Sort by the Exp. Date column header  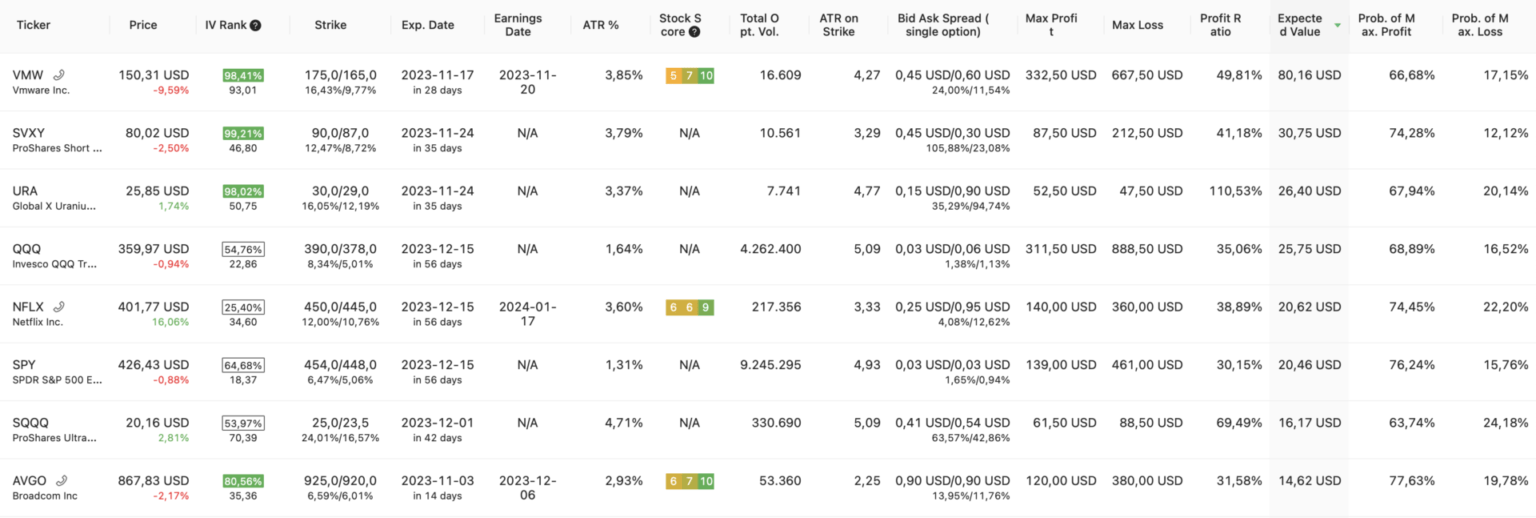pos(427,25)
